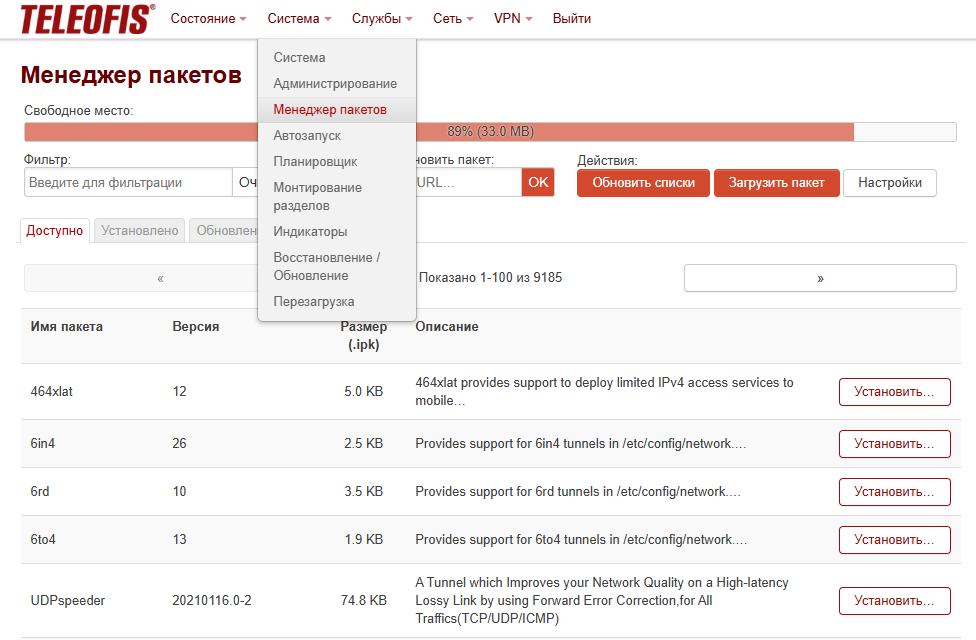Click the filter input field
This screenshot has height=640, width=976.
[x=128, y=183]
